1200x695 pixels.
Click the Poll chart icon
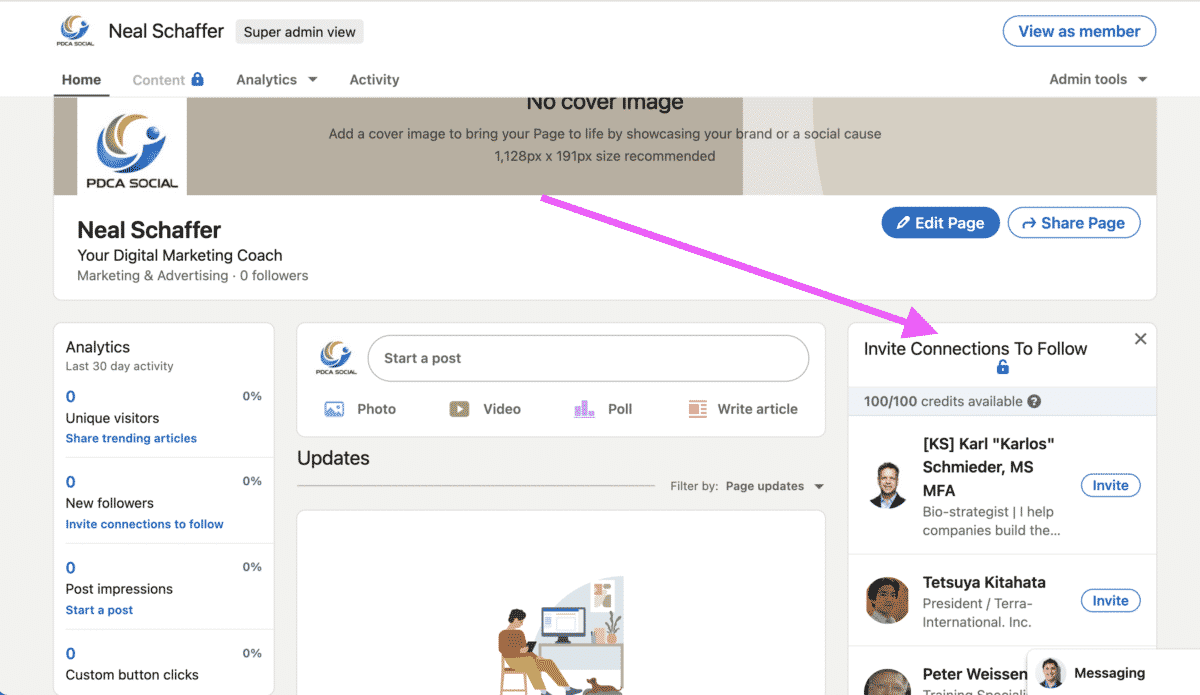pyautogui.click(x=584, y=409)
